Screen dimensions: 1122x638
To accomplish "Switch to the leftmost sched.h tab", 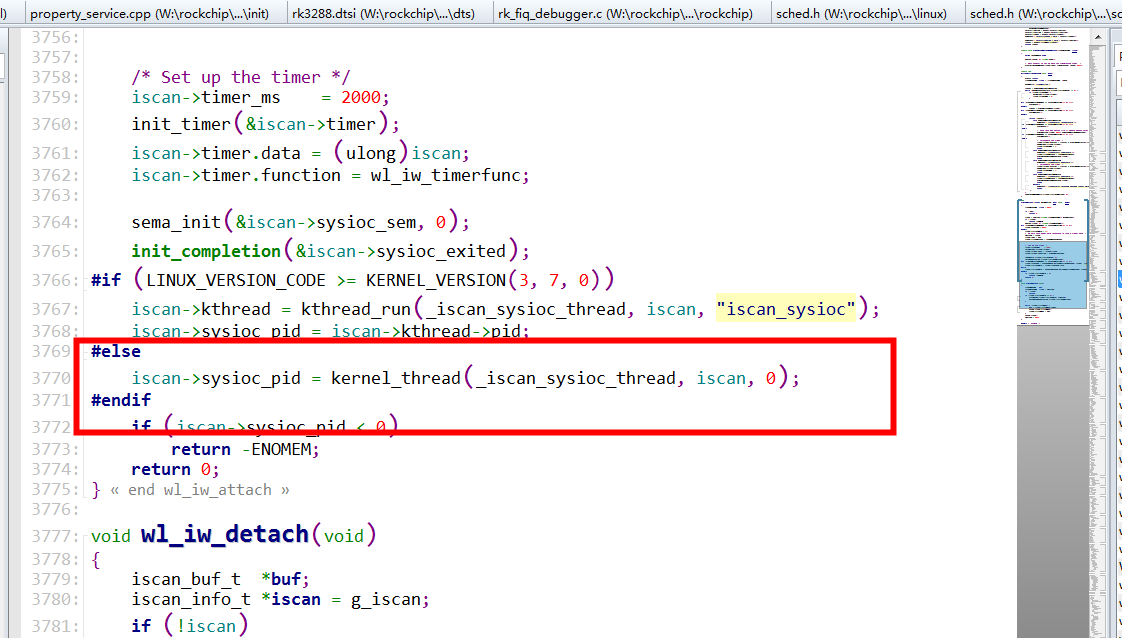I will pyautogui.click(x=860, y=14).
